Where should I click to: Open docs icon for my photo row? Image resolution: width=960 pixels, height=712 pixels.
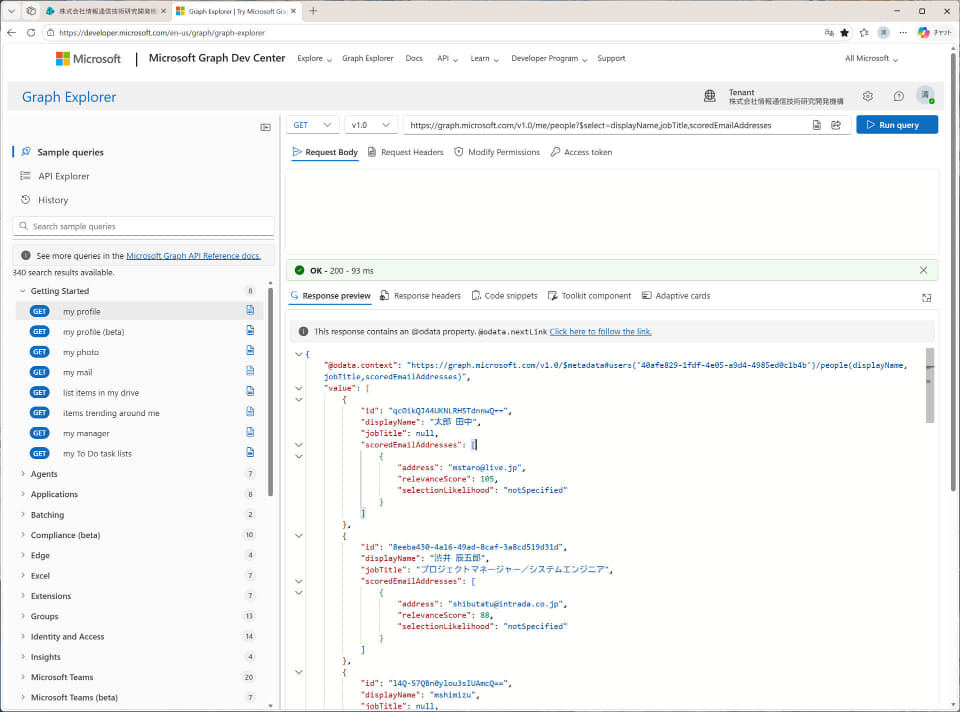point(250,351)
